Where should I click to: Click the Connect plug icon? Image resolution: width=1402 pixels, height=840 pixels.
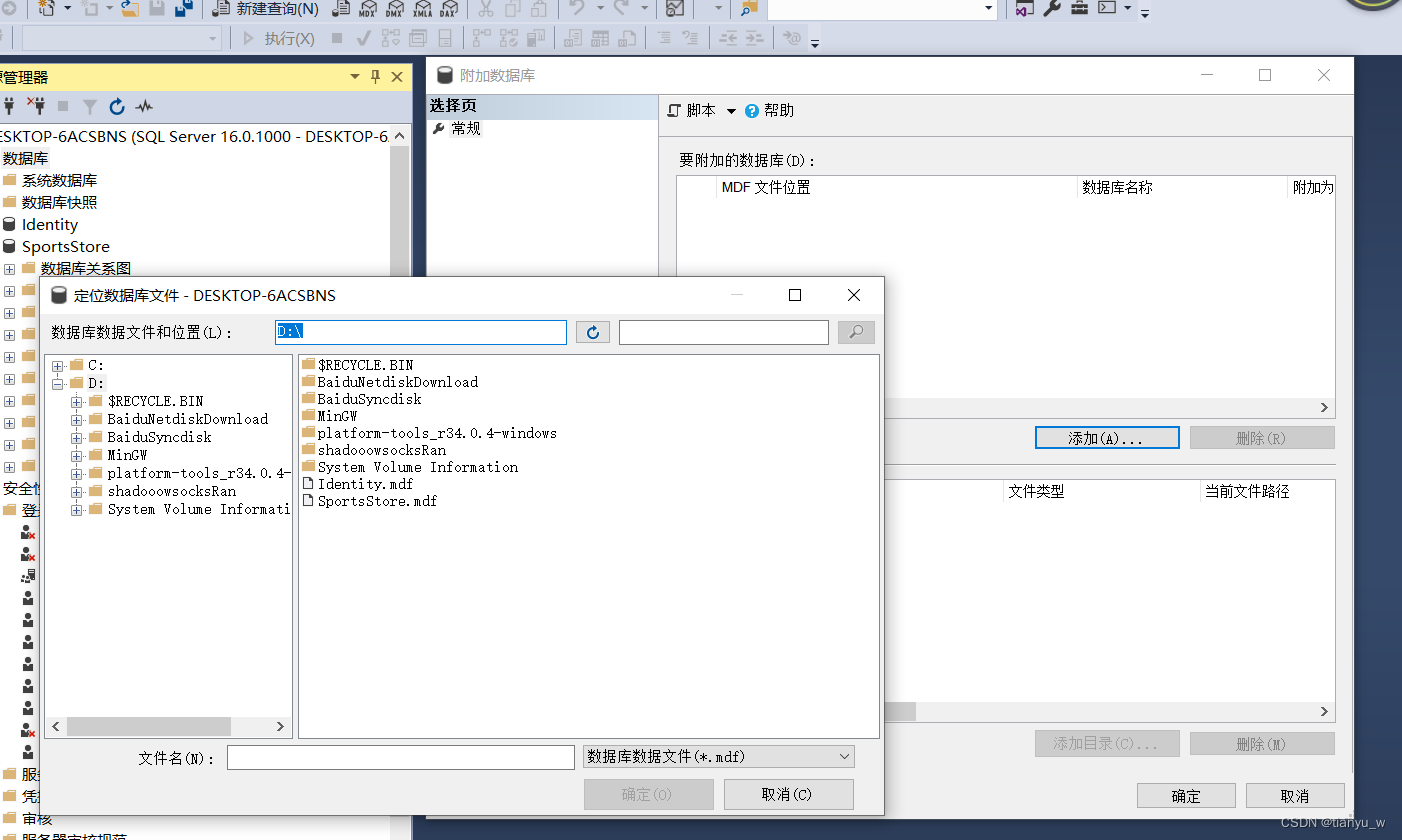9,106
